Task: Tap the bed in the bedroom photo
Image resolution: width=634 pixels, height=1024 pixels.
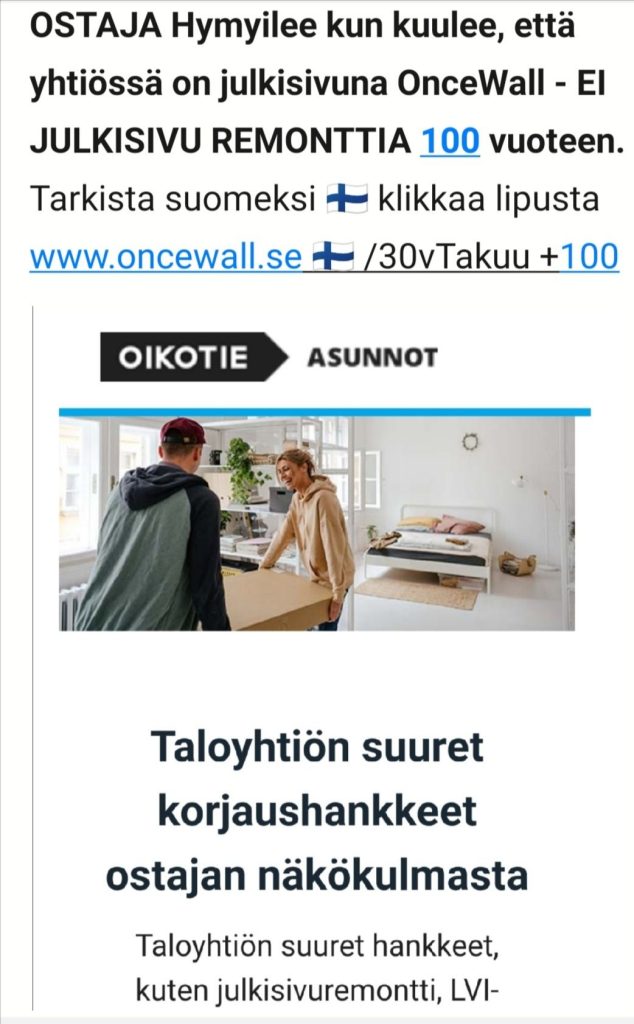Action: tap(429, 545)
